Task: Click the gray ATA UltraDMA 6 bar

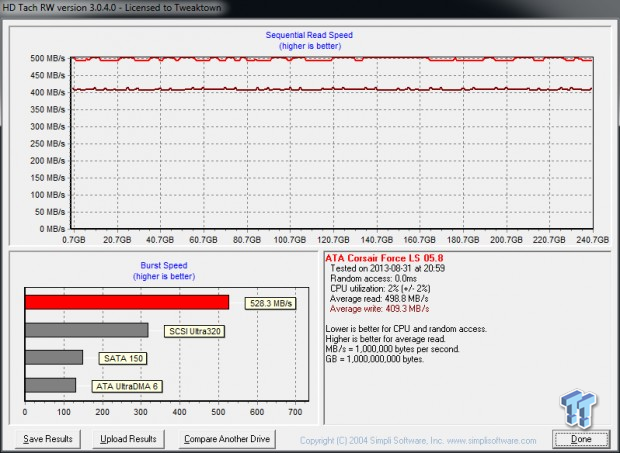Action: pyautogui.click(x=50, y=385)
